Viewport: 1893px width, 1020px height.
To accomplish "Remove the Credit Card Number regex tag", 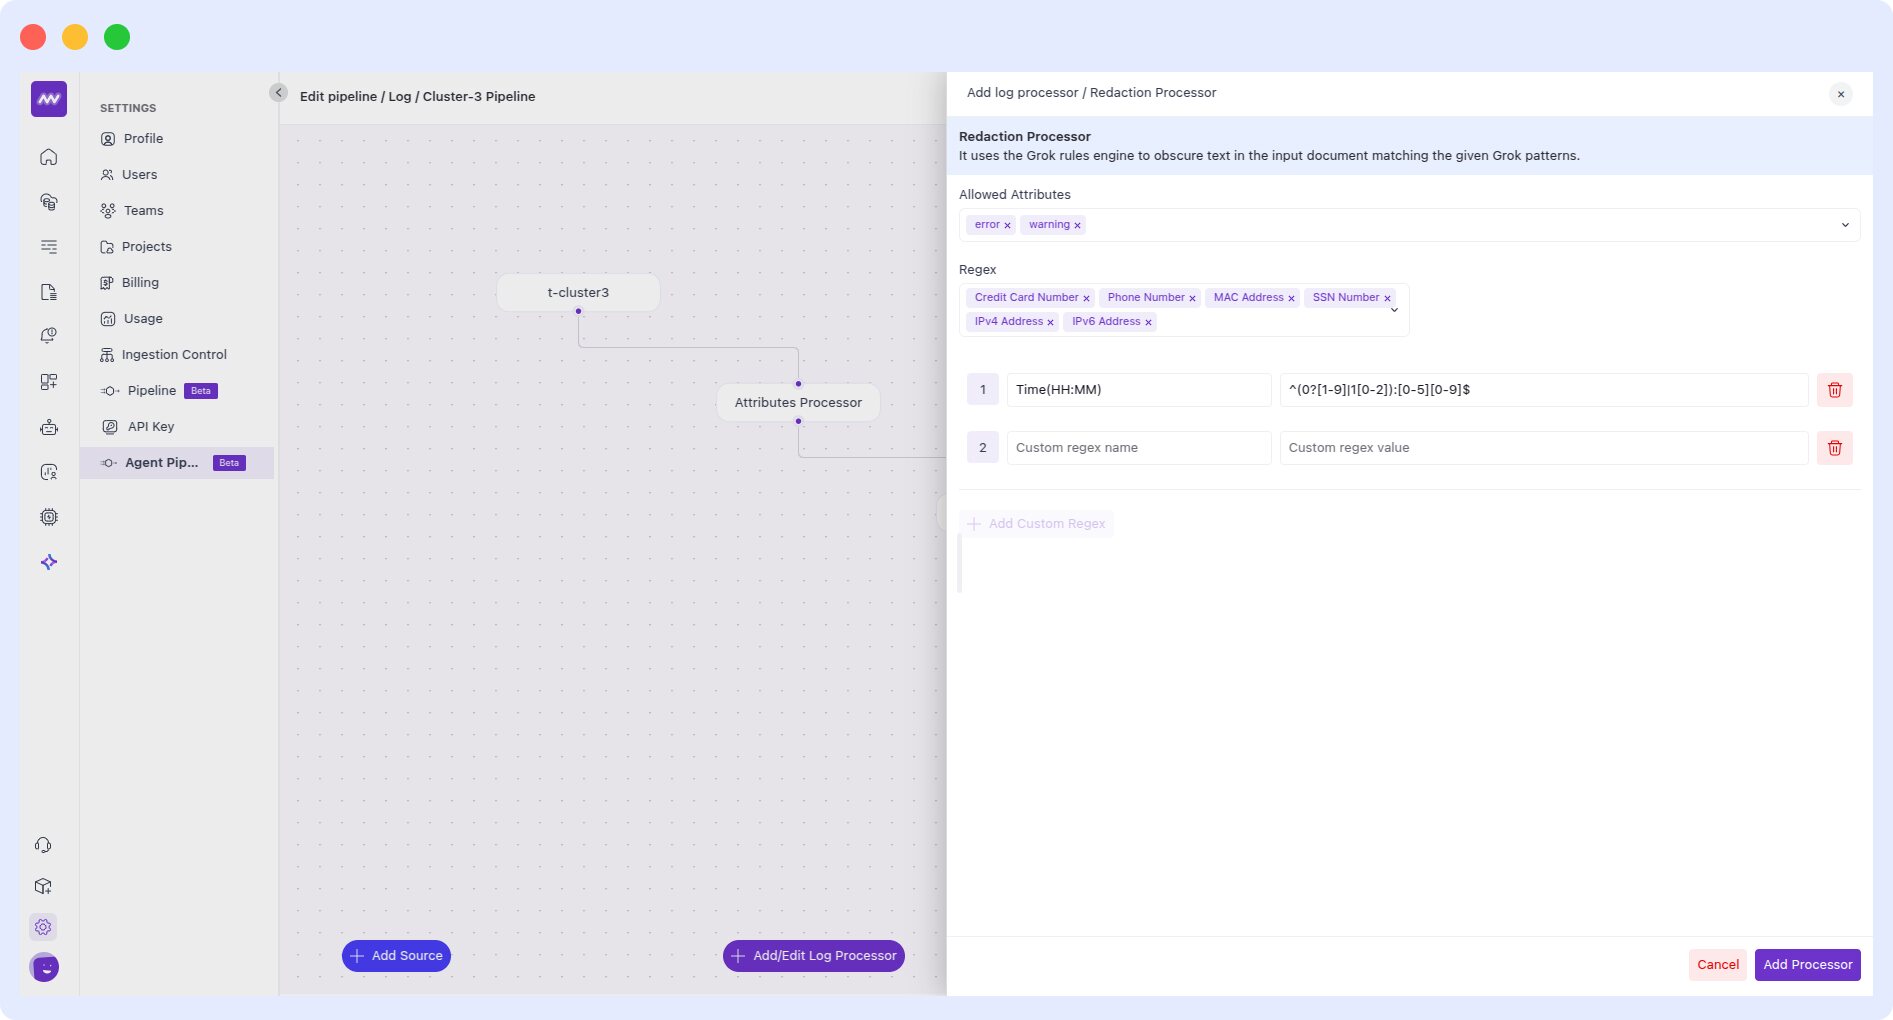I will point(1086,298).
